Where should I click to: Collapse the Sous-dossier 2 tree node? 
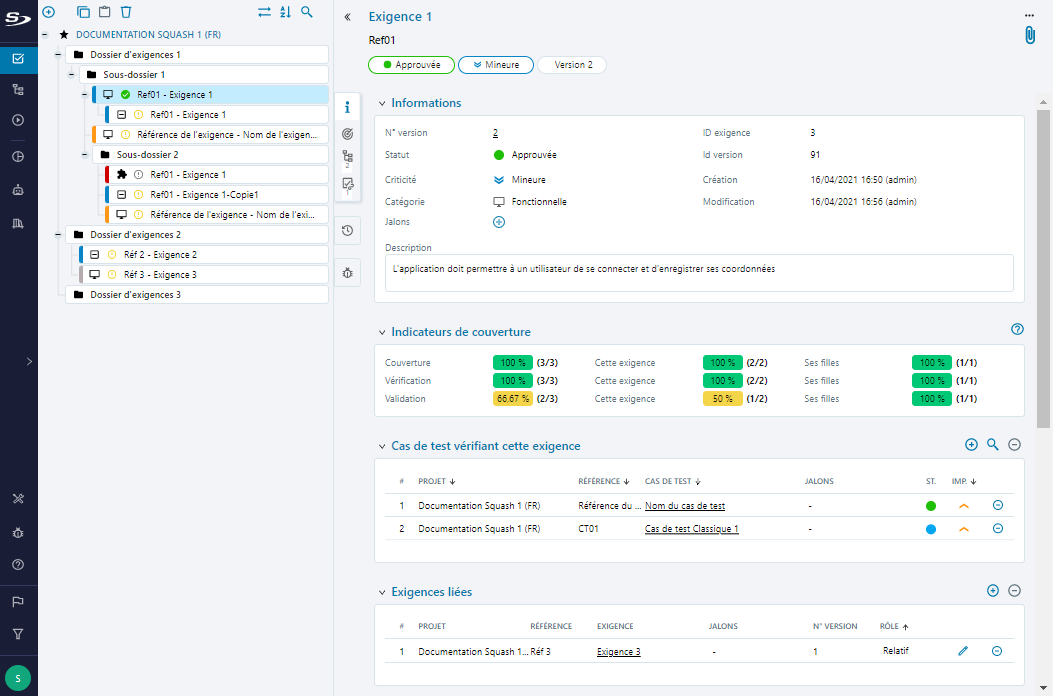click(85, 155)
